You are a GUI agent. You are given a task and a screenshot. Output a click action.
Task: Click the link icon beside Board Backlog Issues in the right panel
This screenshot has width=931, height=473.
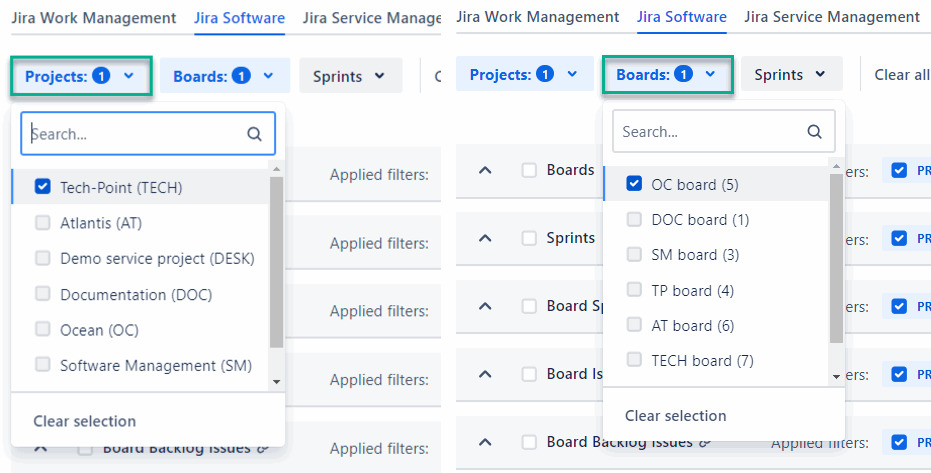(705, 442)
